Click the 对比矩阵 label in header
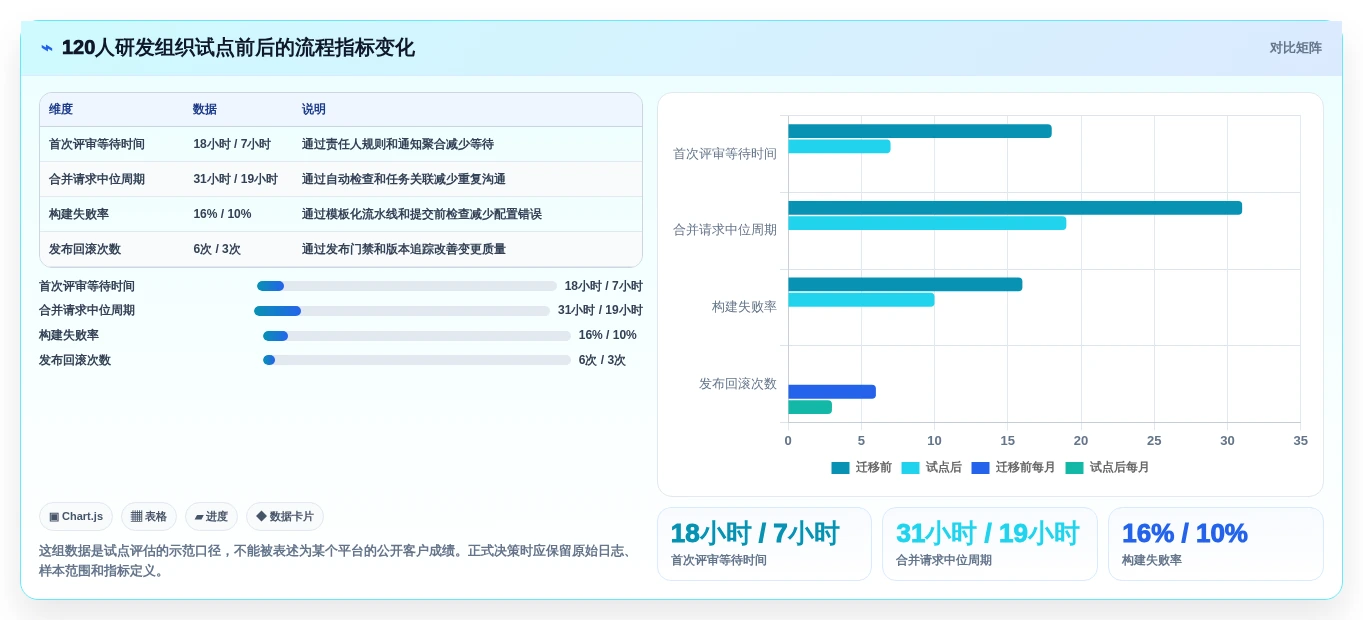Image resolution: width=1363 pixels, height=620 pixels. [x=1295, y=48]
